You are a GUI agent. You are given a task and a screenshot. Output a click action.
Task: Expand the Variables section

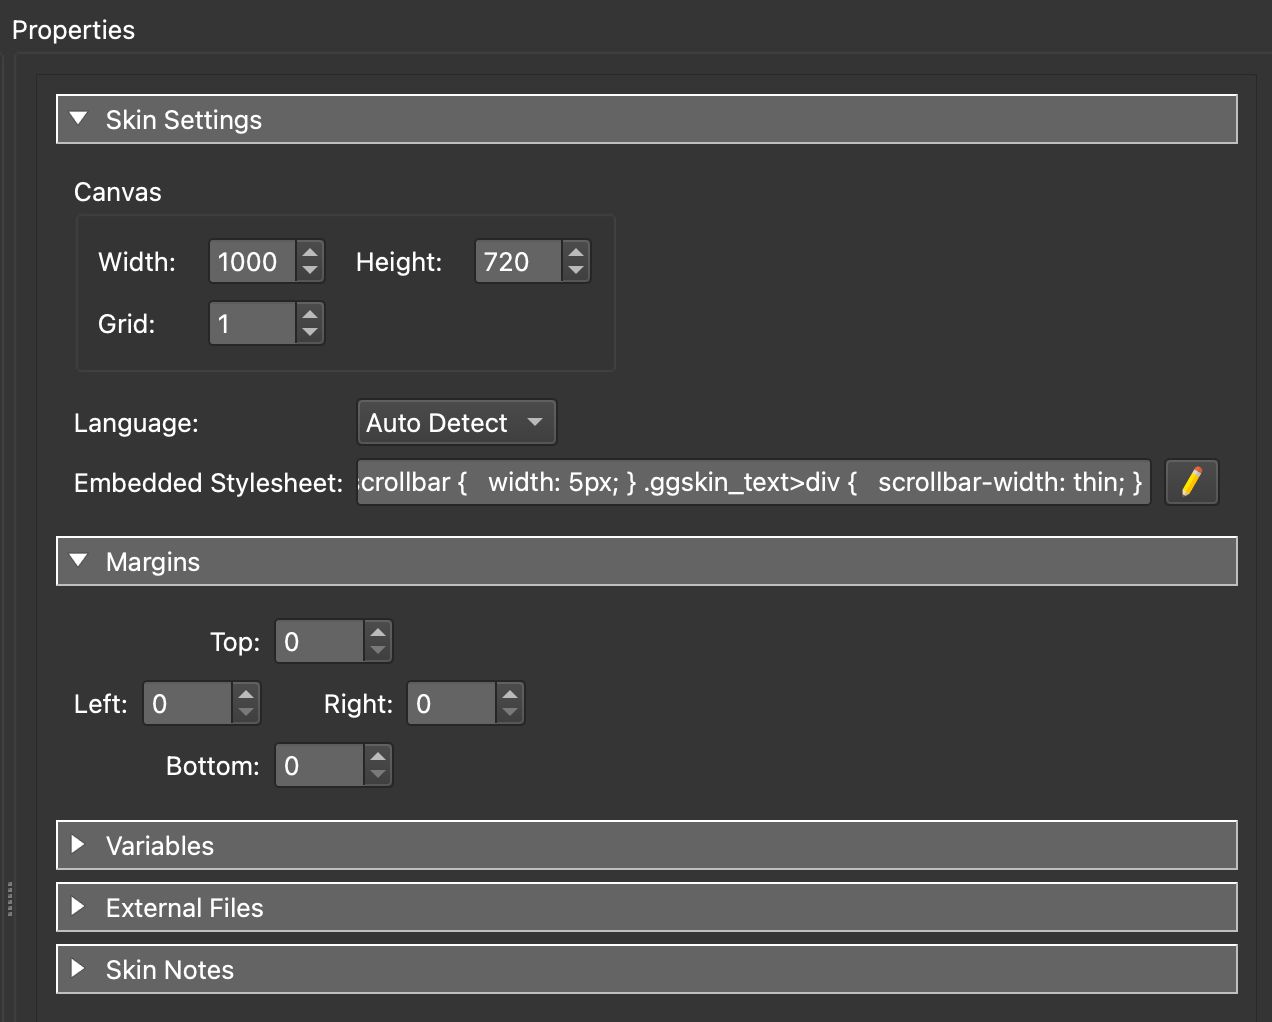pyautogui.click(x=79, y=845)
